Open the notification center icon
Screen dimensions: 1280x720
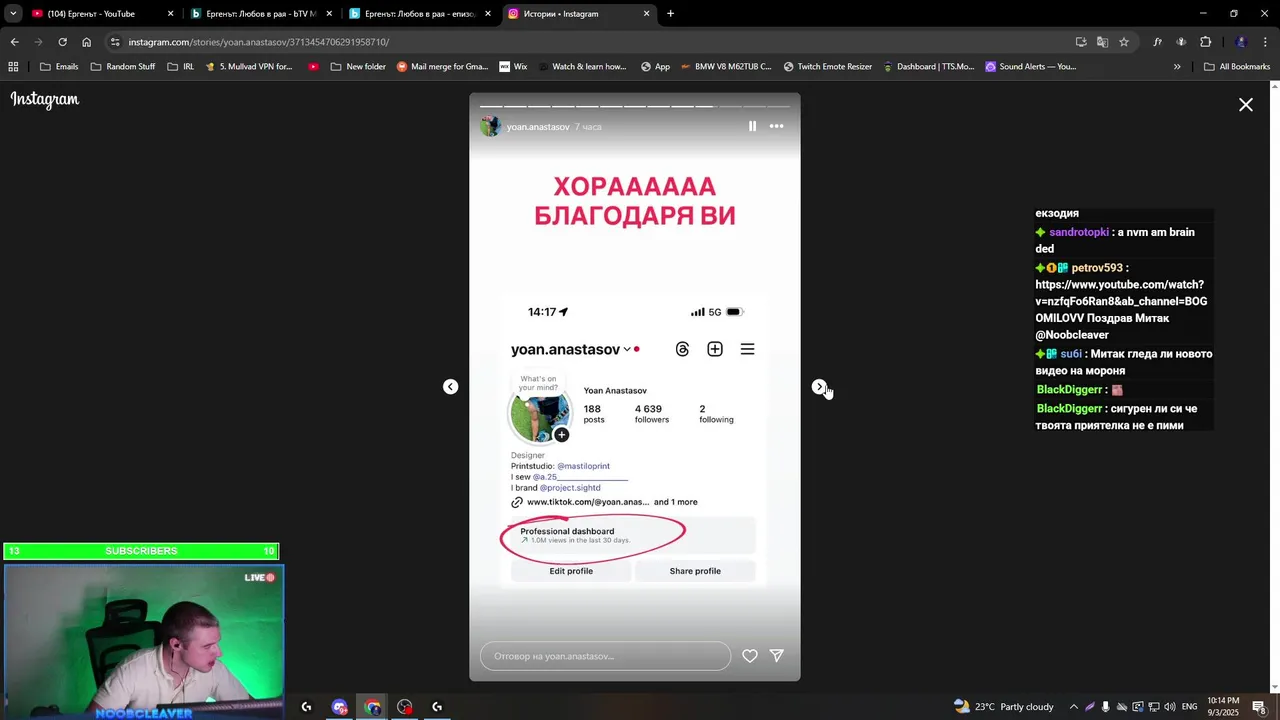pyautogui.click(x=1259, y=707)
